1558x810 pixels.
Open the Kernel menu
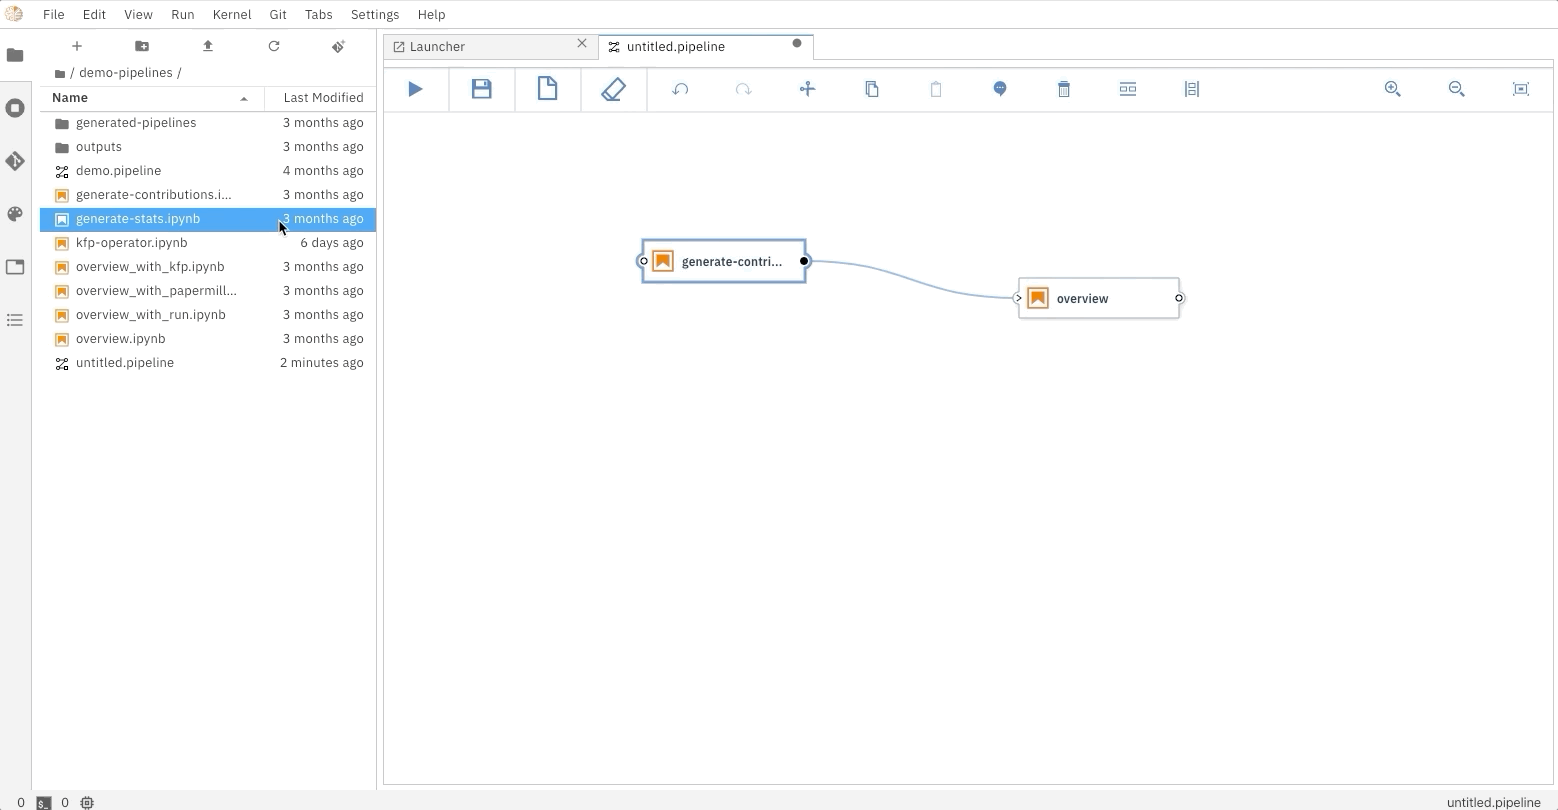[232, 15]
